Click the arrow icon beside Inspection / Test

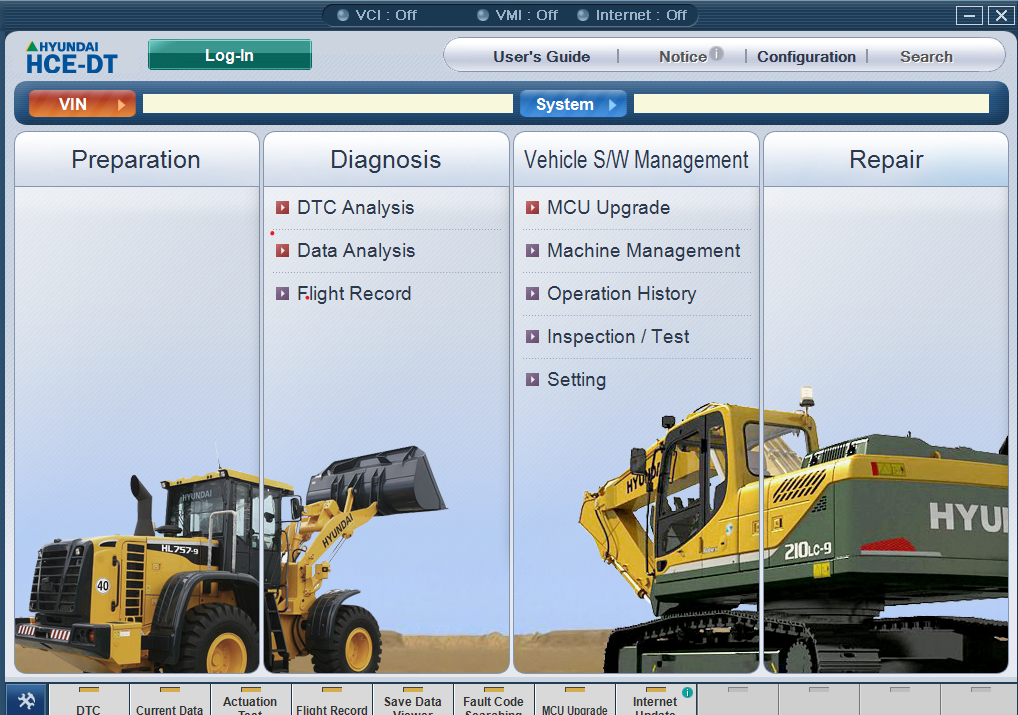click(x=532, y=336)
